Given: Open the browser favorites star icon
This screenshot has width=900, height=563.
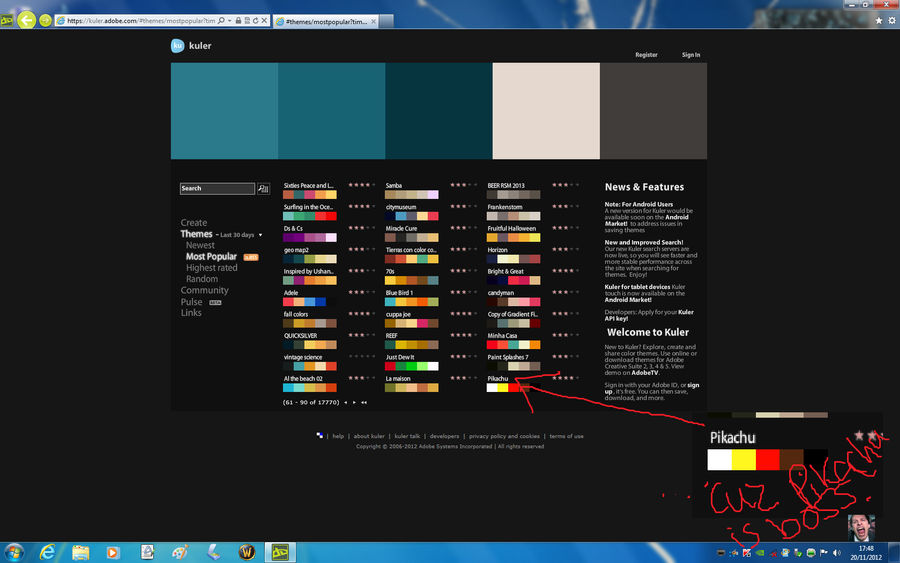Looking at the screenshot, I should (x=879, y=20).
